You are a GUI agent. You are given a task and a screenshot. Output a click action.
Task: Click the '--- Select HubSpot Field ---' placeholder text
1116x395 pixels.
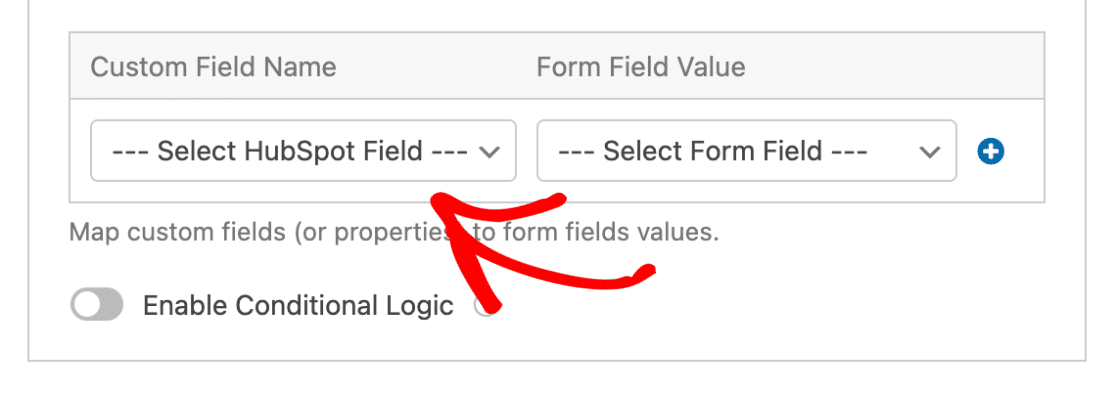[289, 151]
